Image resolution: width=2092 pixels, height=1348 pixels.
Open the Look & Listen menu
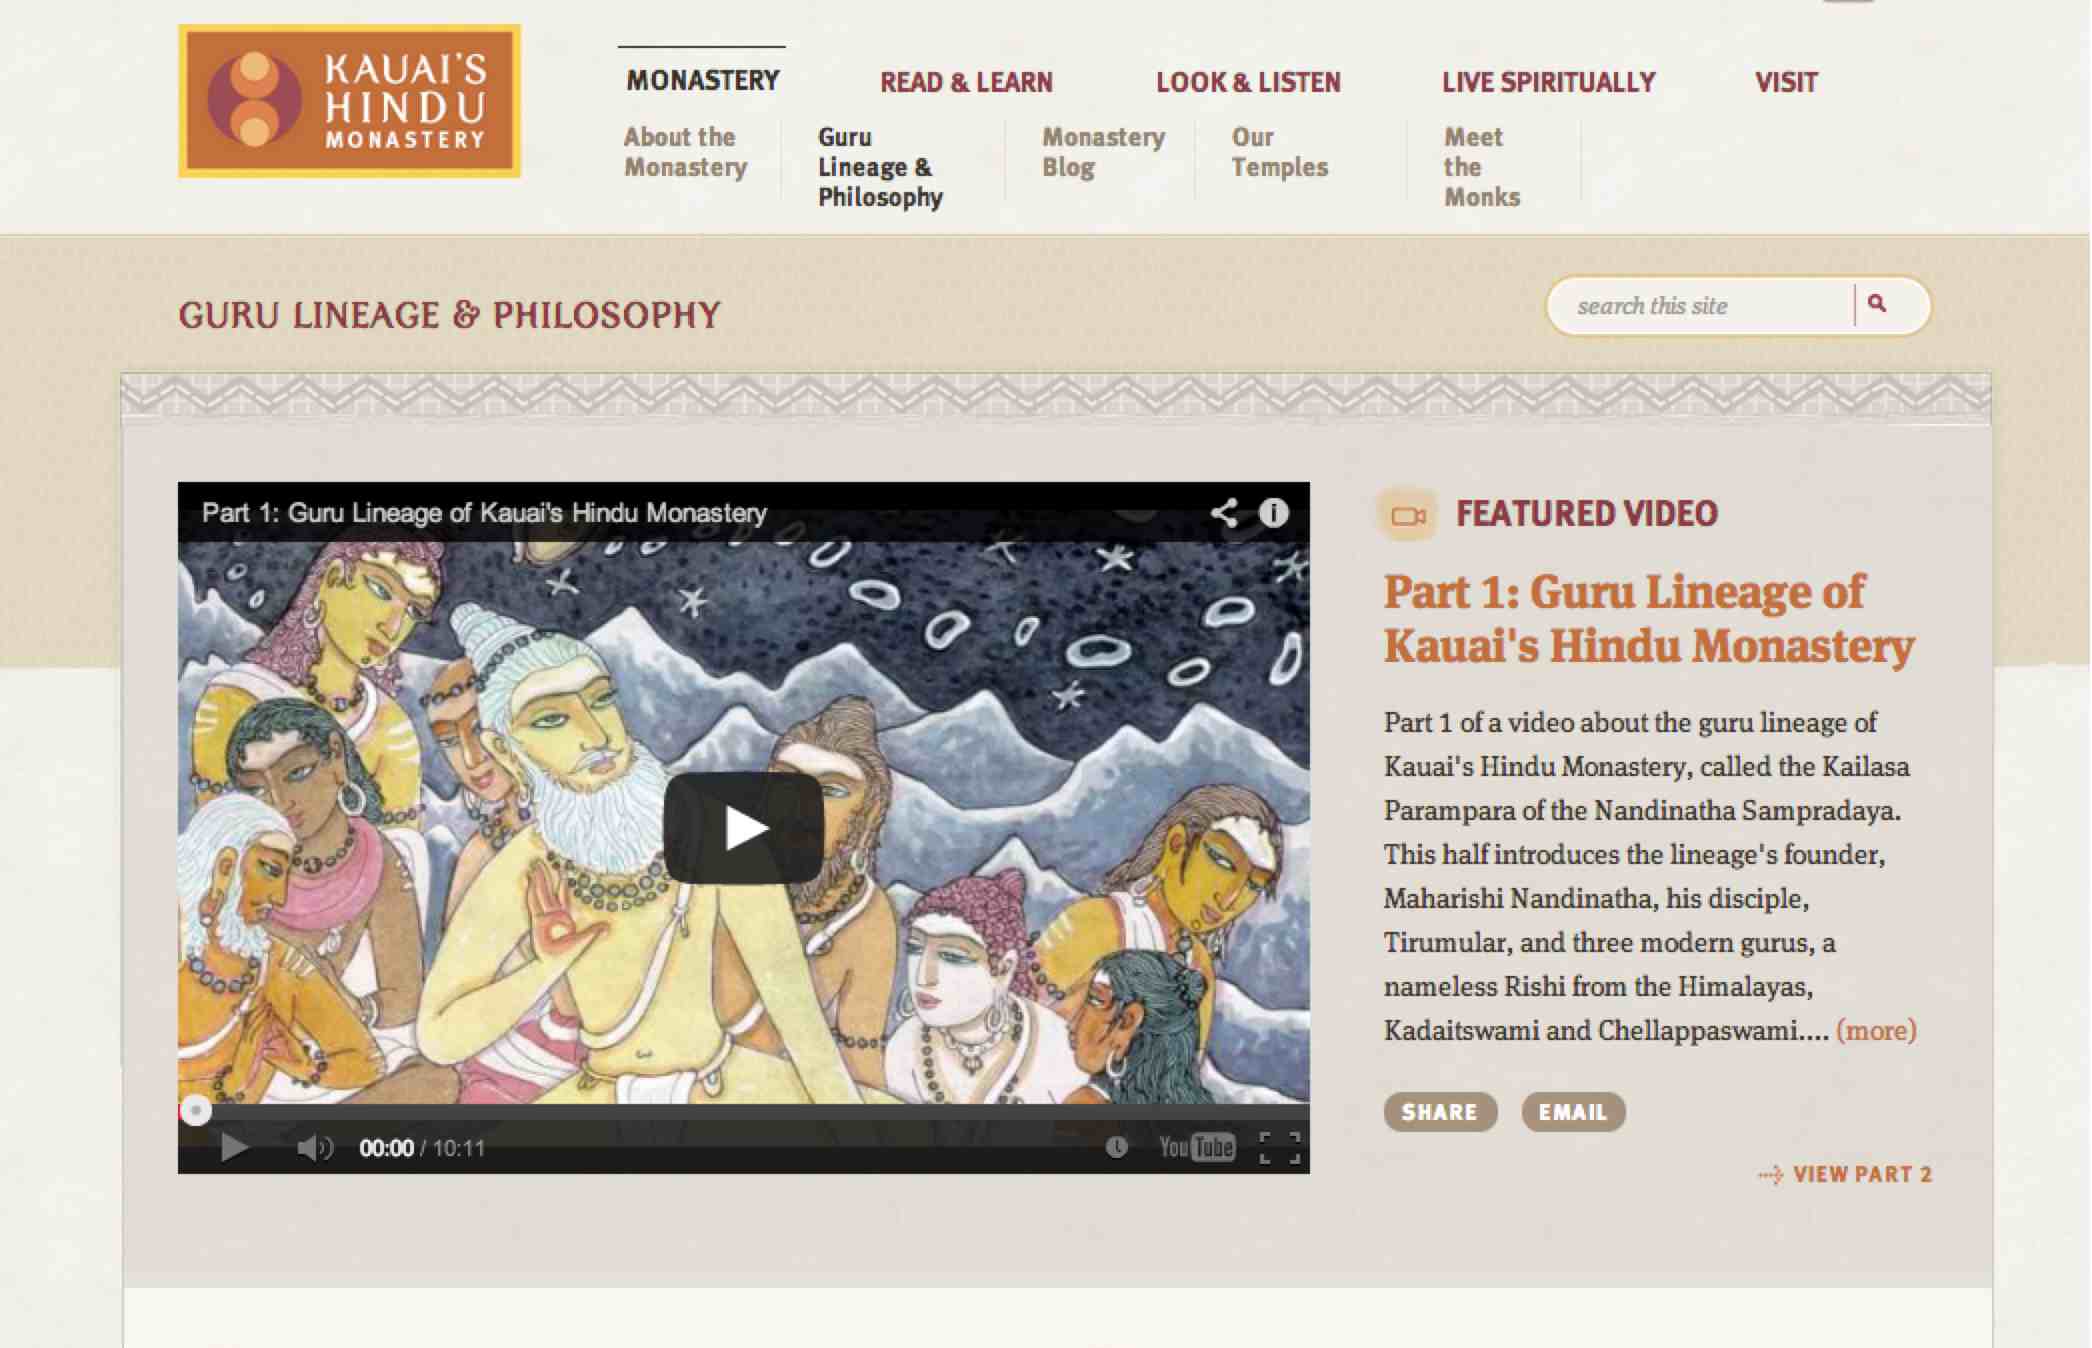[1248, 82]
